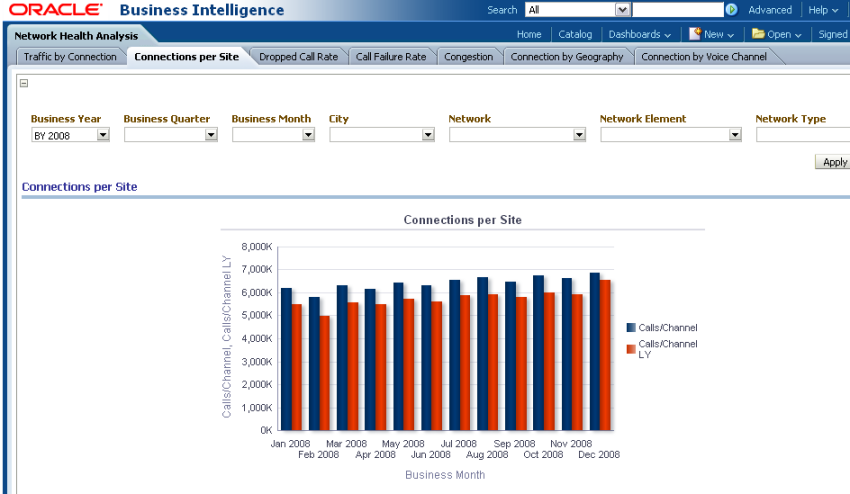The image size is (850, 494).
Task: Click the search text input field
Action: coord(678,10)
